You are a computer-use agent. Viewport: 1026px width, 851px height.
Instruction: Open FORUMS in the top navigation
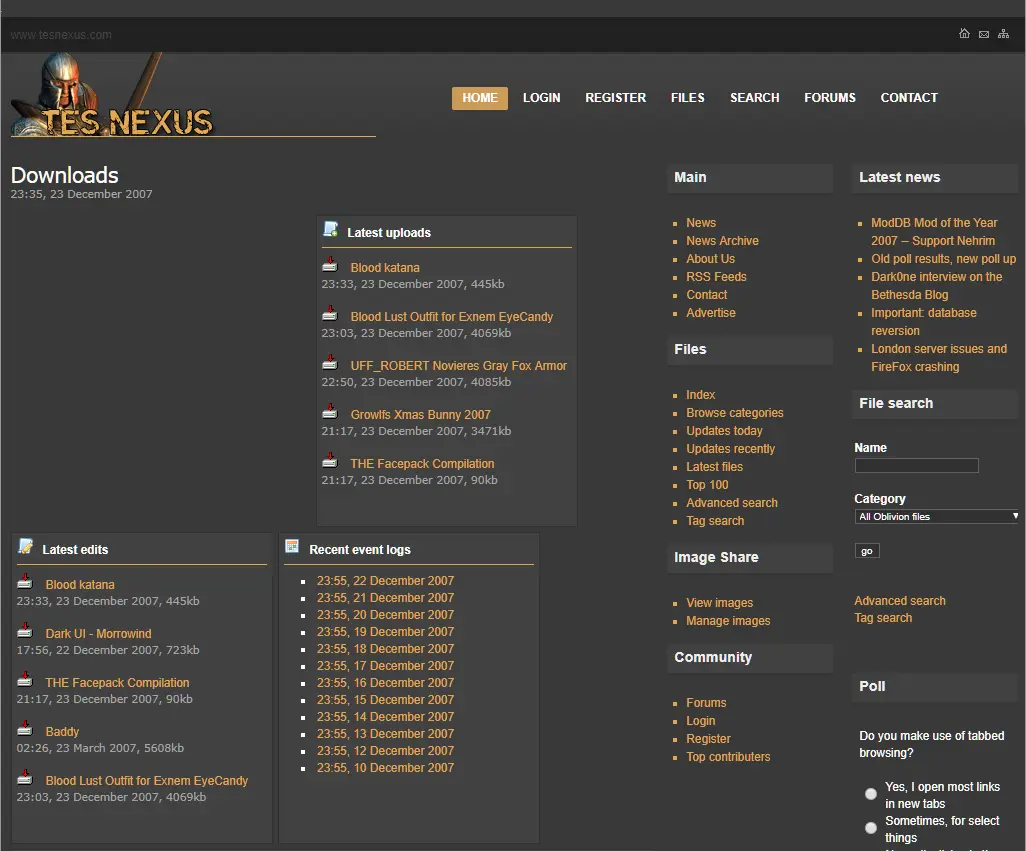[830, 98]
